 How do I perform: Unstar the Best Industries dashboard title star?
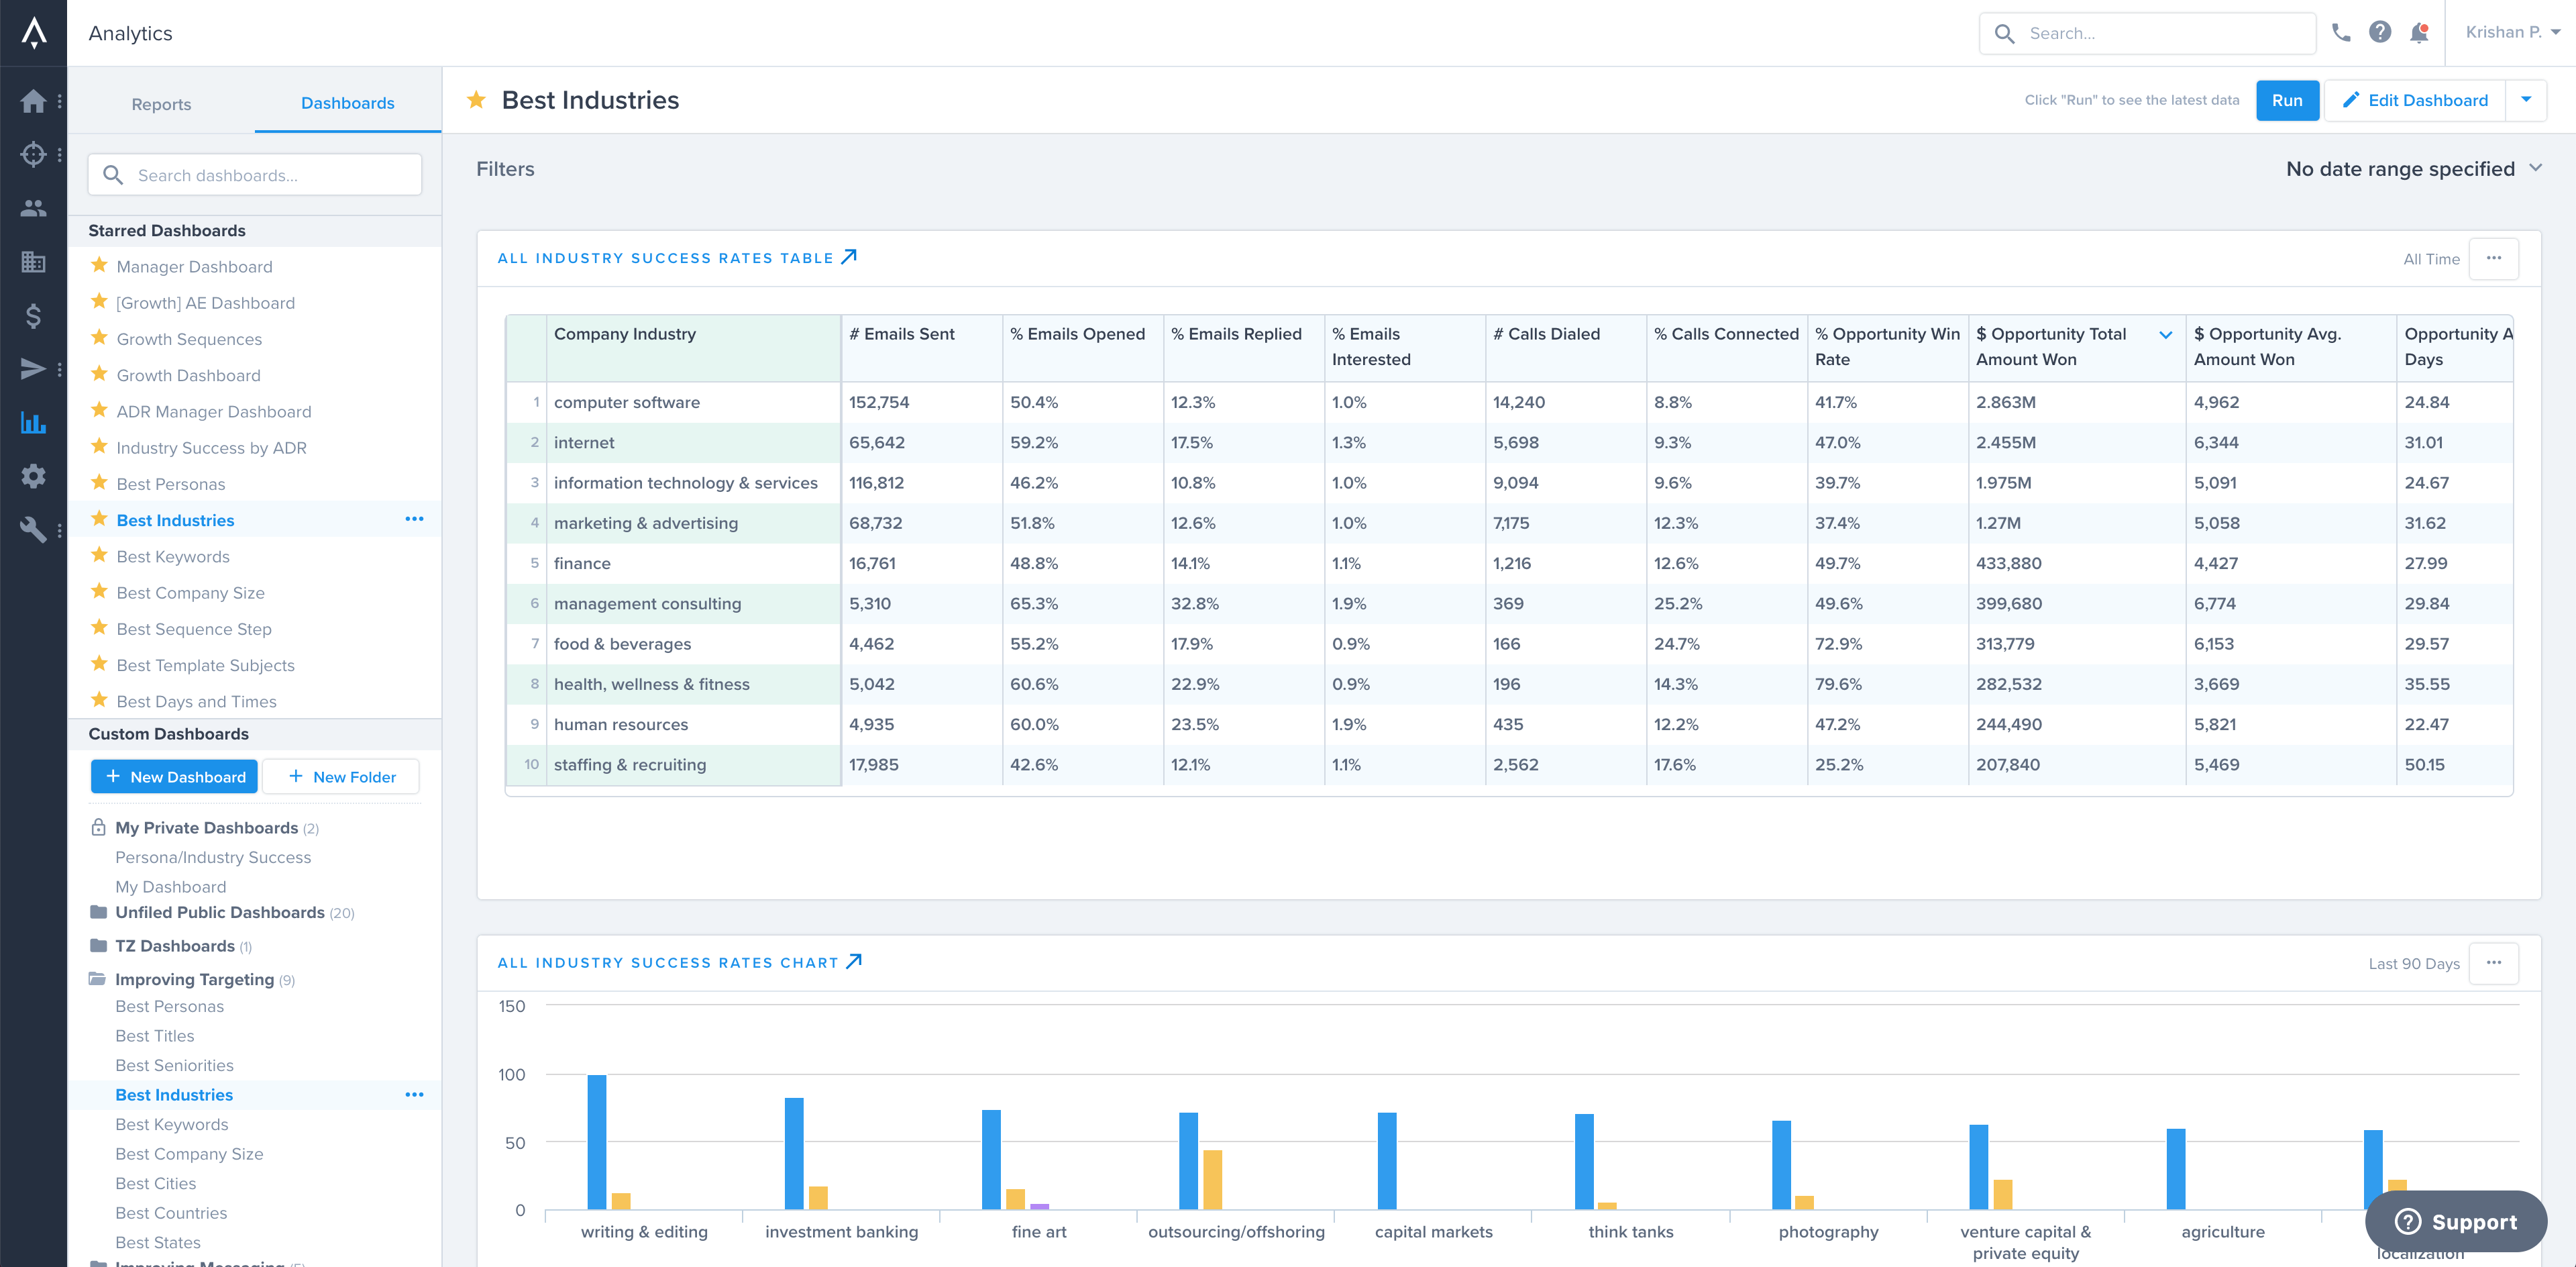coord(477,100)
